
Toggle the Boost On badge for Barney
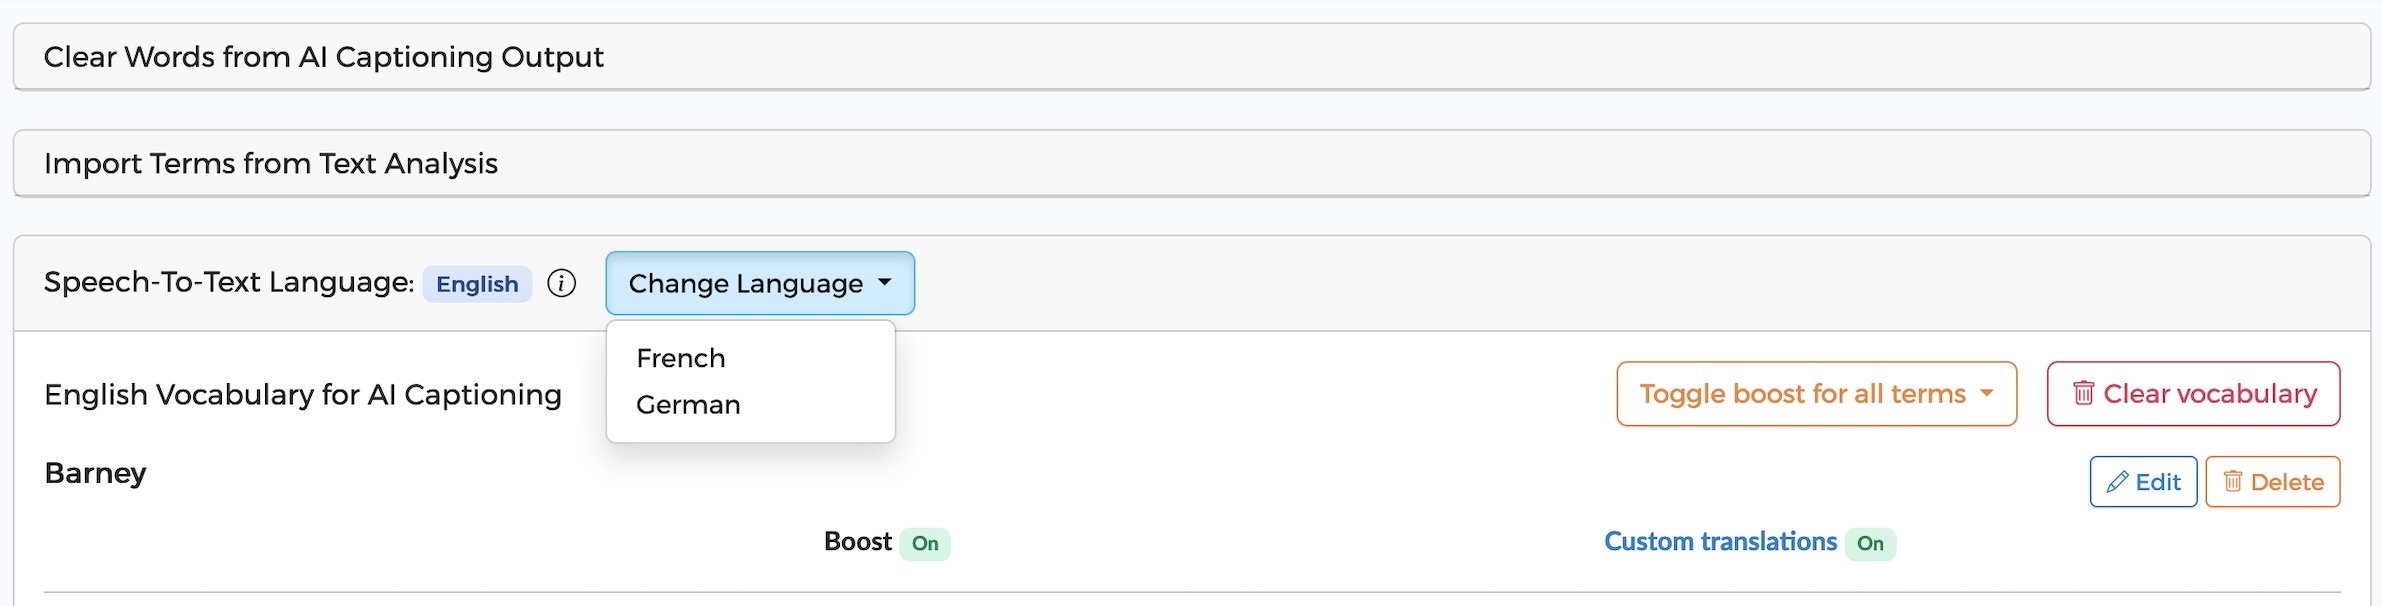[925, 543]
